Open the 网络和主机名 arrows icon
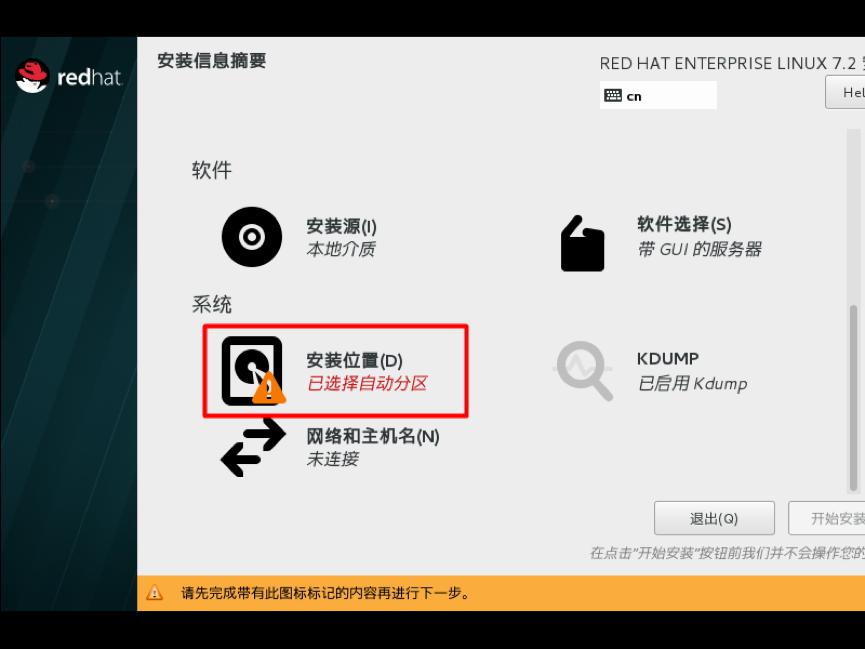This screenshot has height=649, width=865. (253, 448)
